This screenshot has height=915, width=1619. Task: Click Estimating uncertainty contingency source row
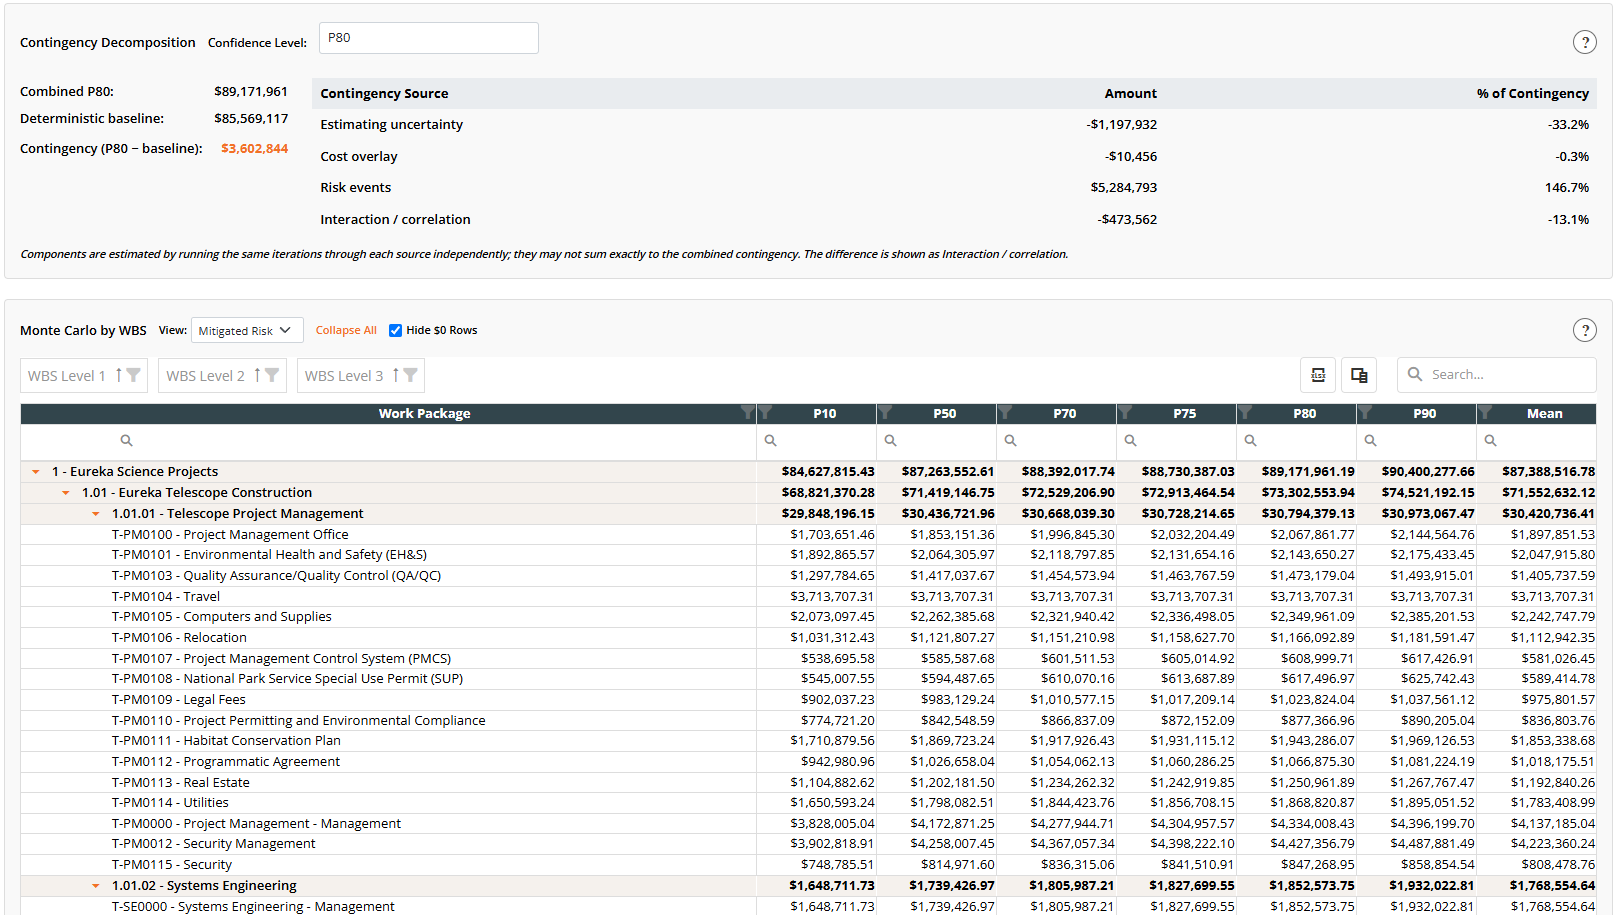(954, 125)
